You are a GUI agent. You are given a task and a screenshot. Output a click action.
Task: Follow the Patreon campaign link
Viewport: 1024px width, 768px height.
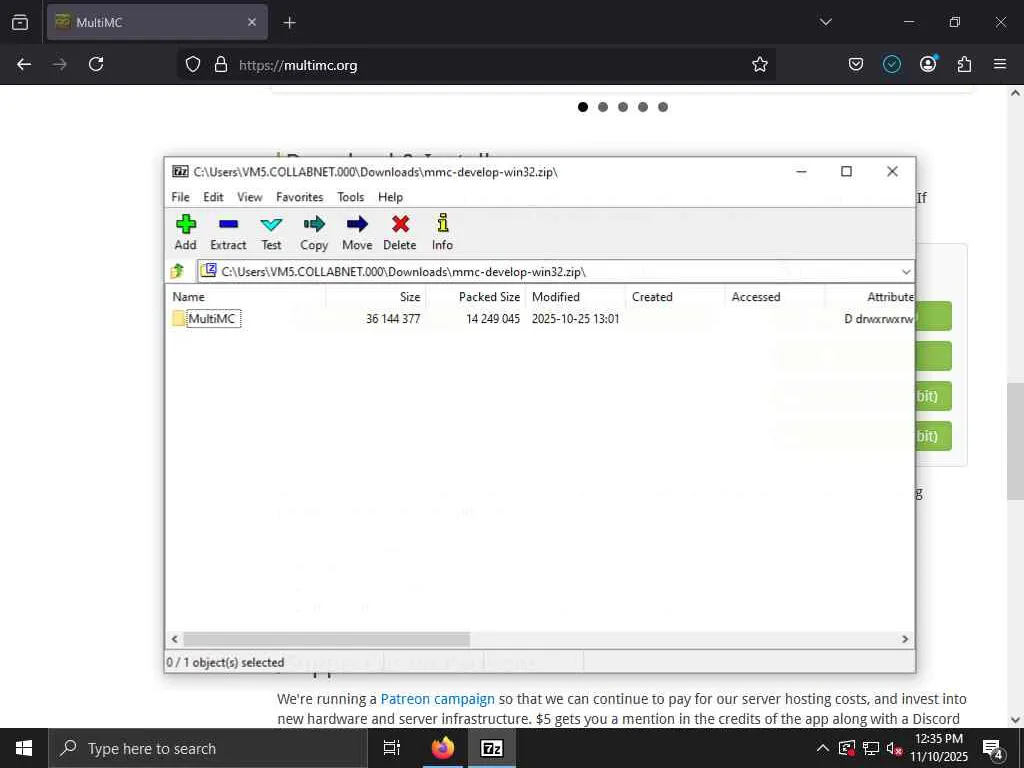tap(438, 699)
